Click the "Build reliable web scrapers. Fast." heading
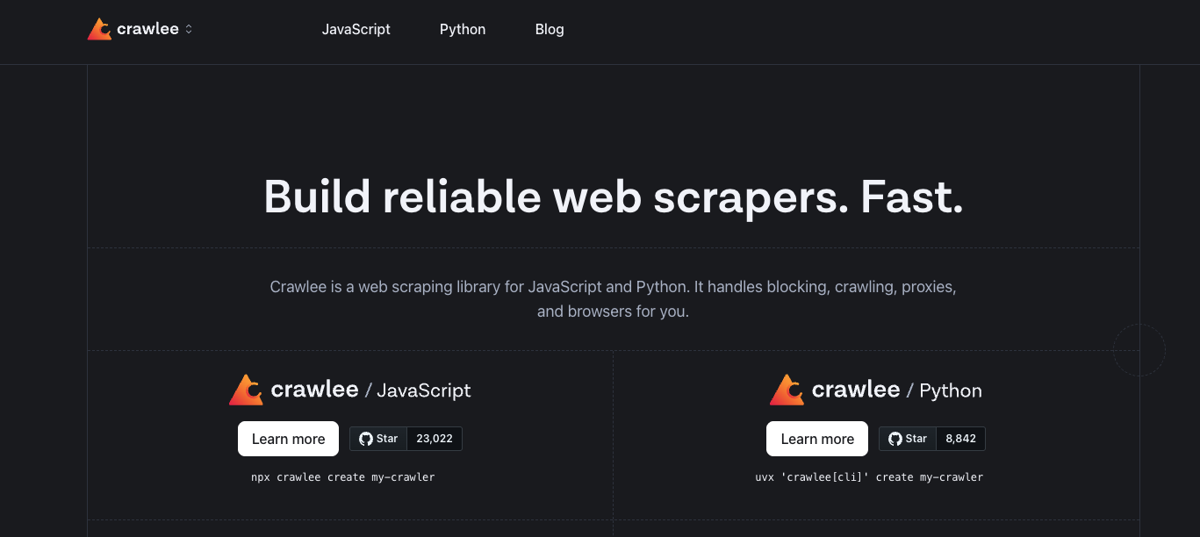Screen dimensions: 1200x537 coord(613,197)
